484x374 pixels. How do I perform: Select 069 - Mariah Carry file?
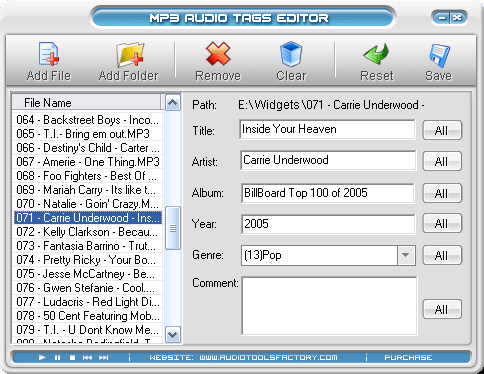88,190
